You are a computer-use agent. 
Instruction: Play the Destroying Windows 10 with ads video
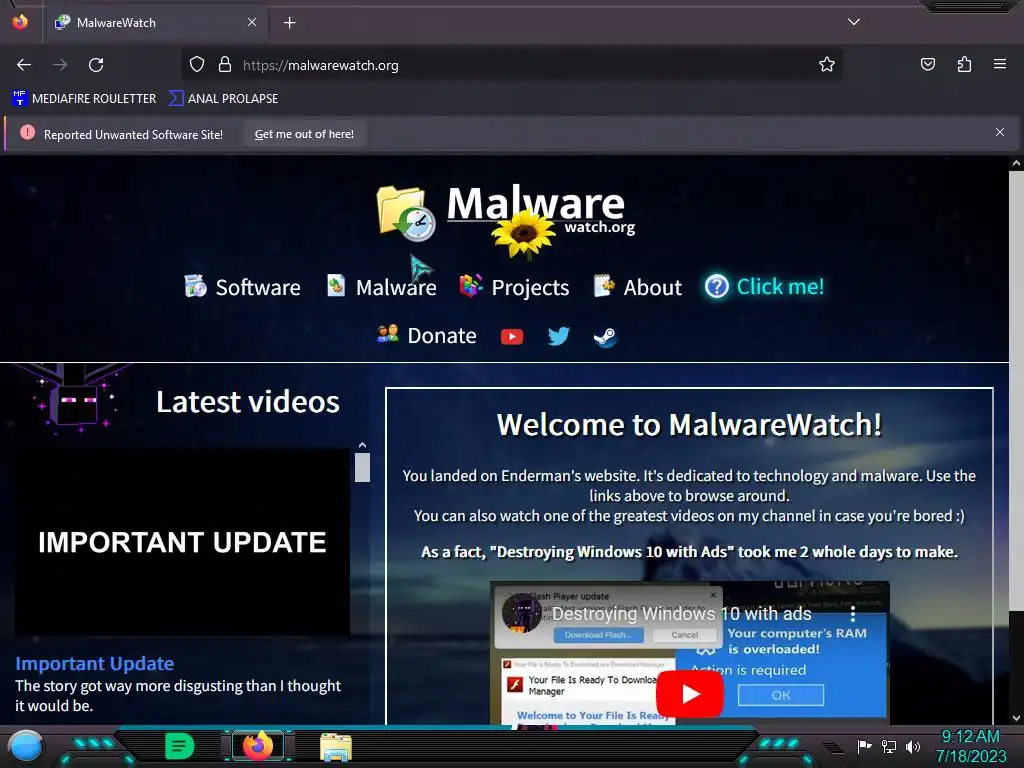coord(689,694)
